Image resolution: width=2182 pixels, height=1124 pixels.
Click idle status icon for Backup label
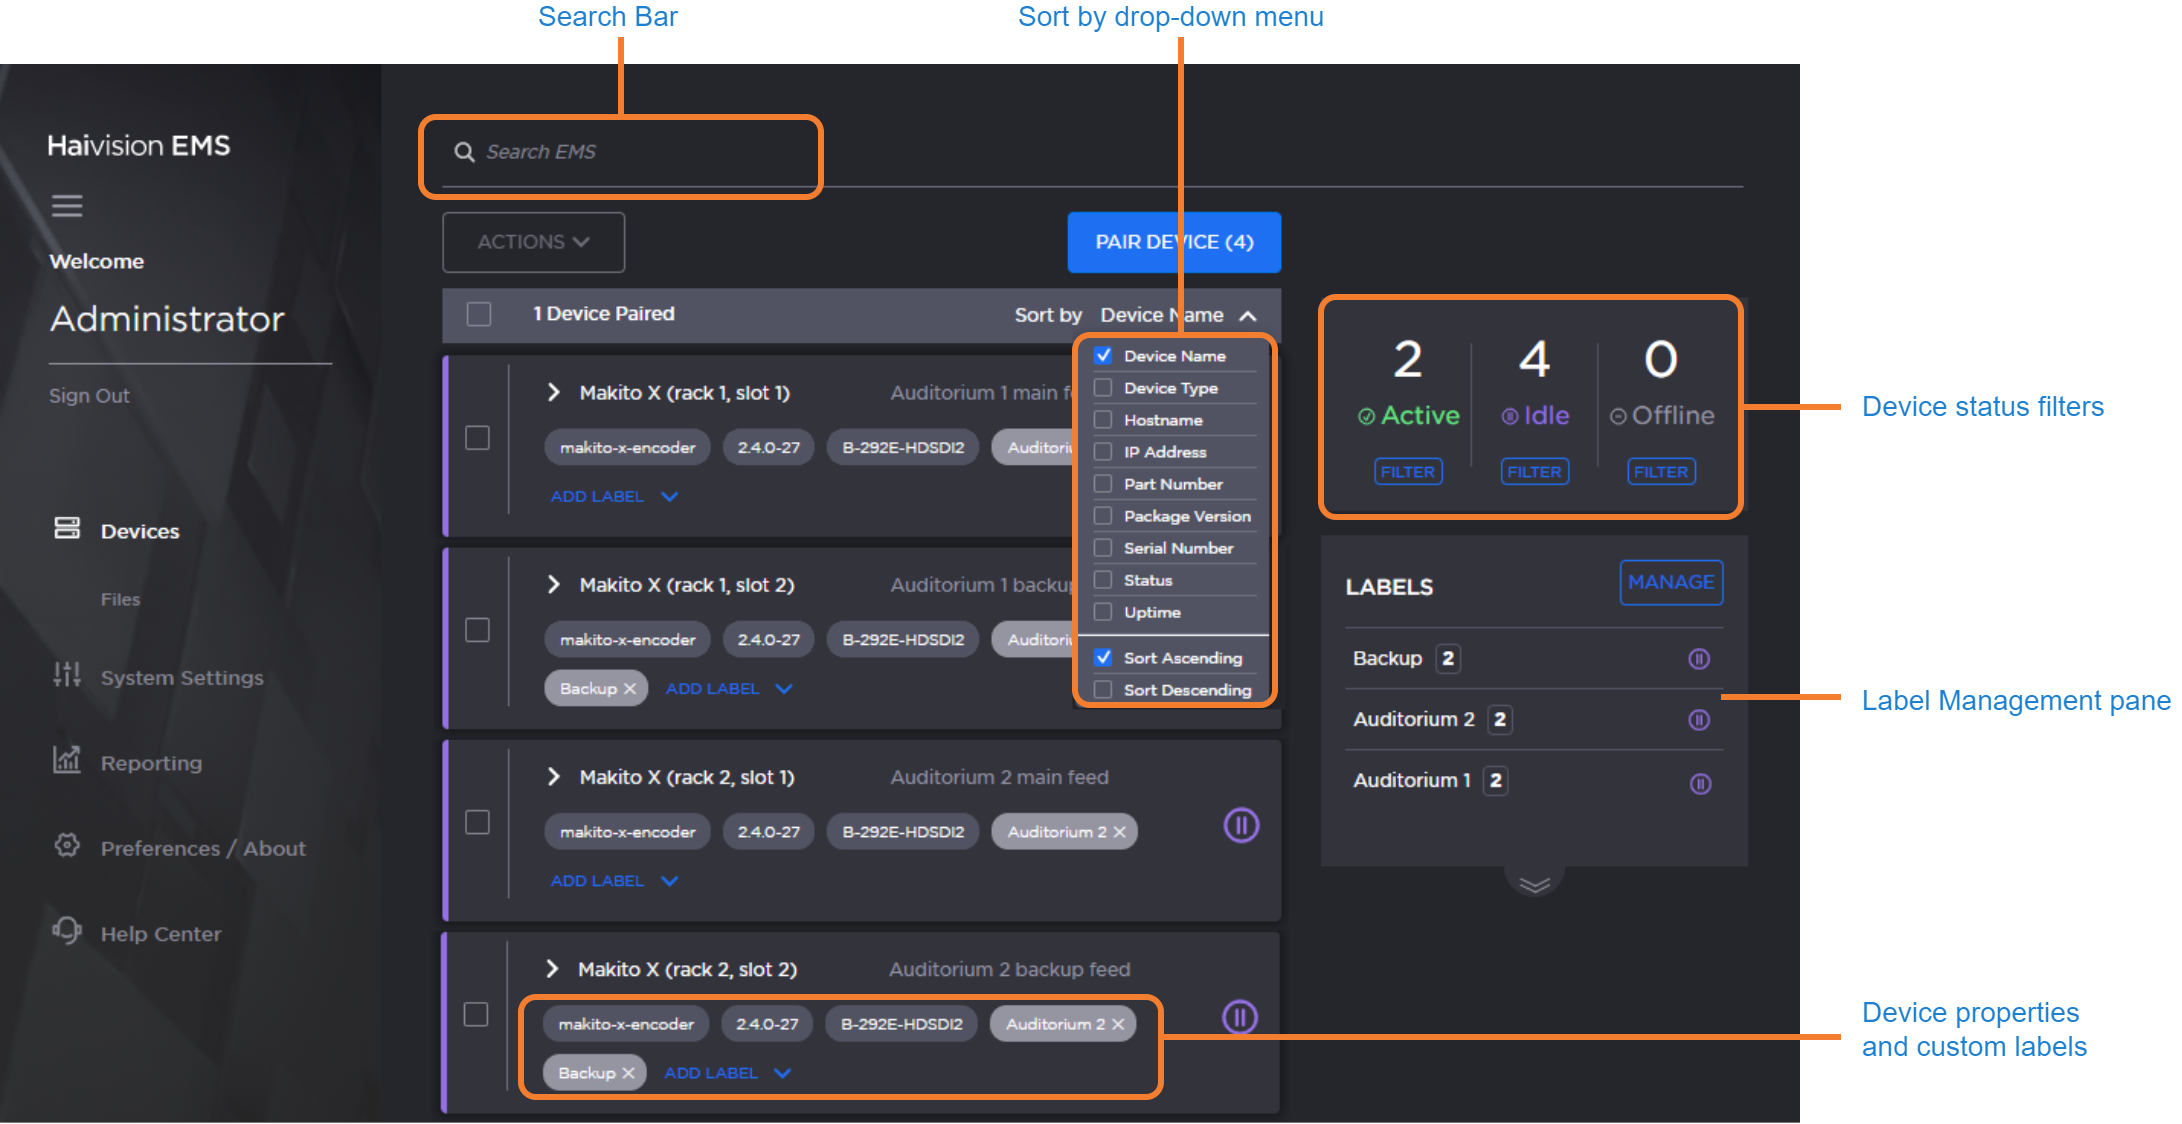pos(1698,659)
